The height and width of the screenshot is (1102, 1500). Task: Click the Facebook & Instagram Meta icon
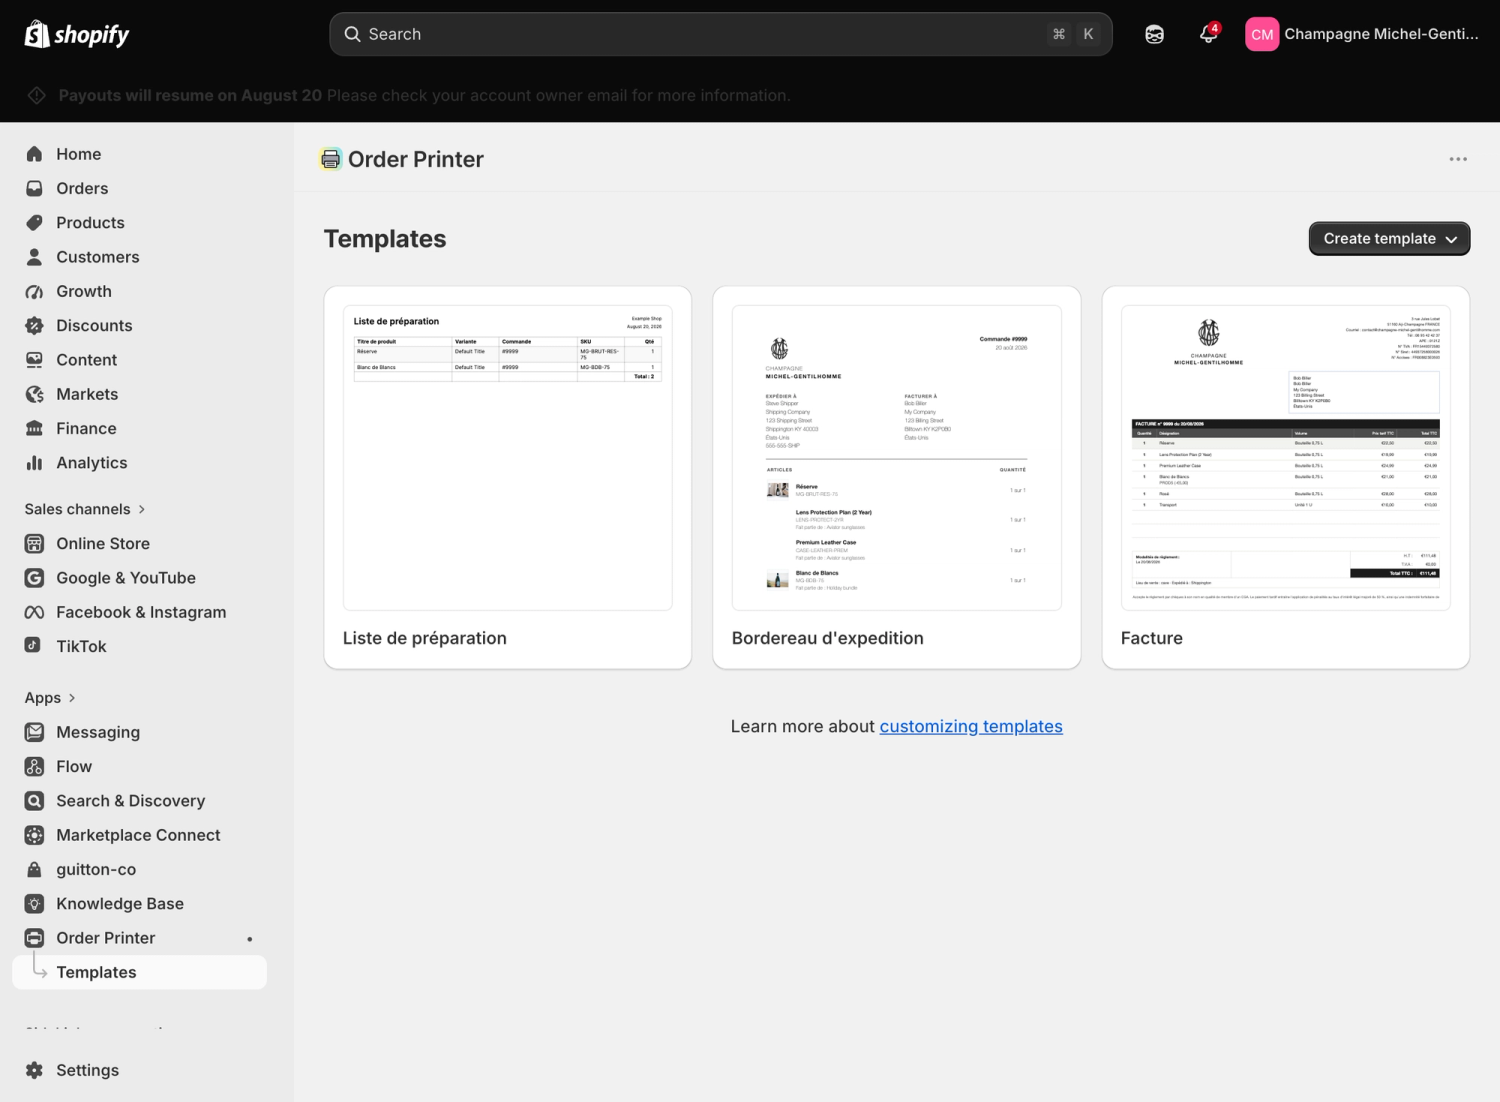click(34, 612)
